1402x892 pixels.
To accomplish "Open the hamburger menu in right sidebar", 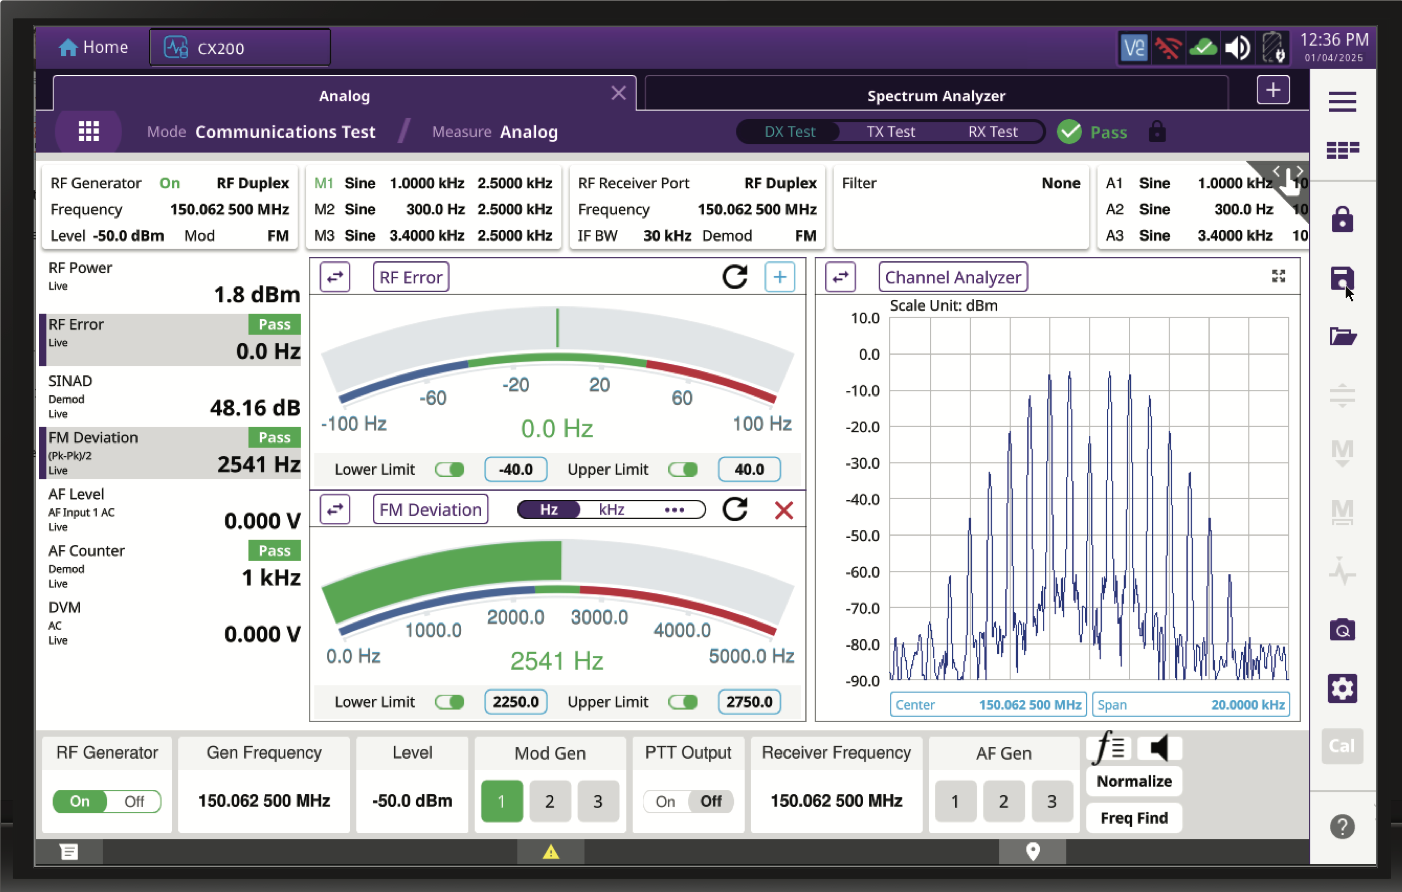I will click(1342, 101).
